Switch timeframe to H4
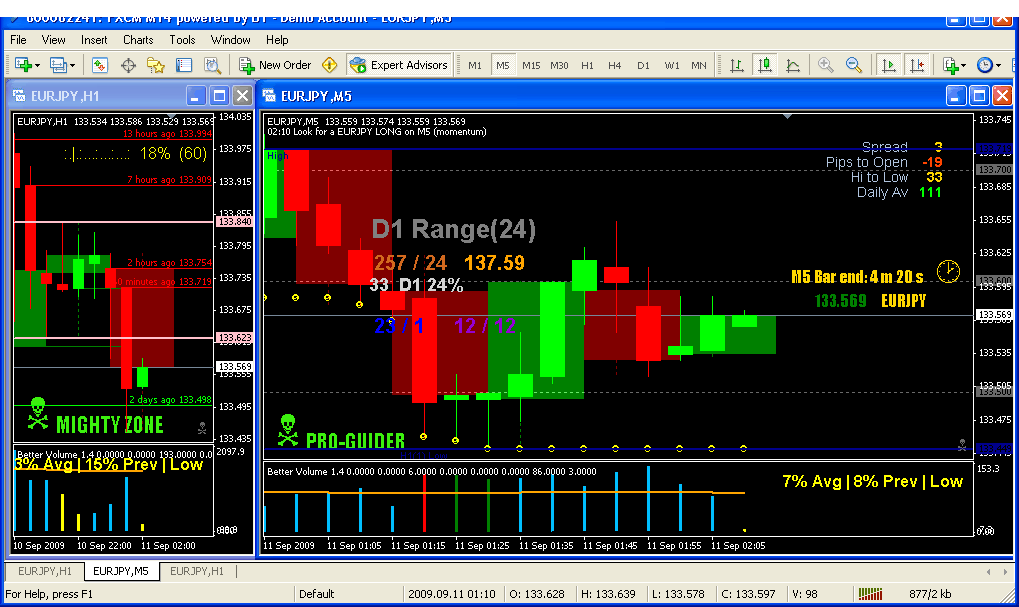 tap(615, 66)
